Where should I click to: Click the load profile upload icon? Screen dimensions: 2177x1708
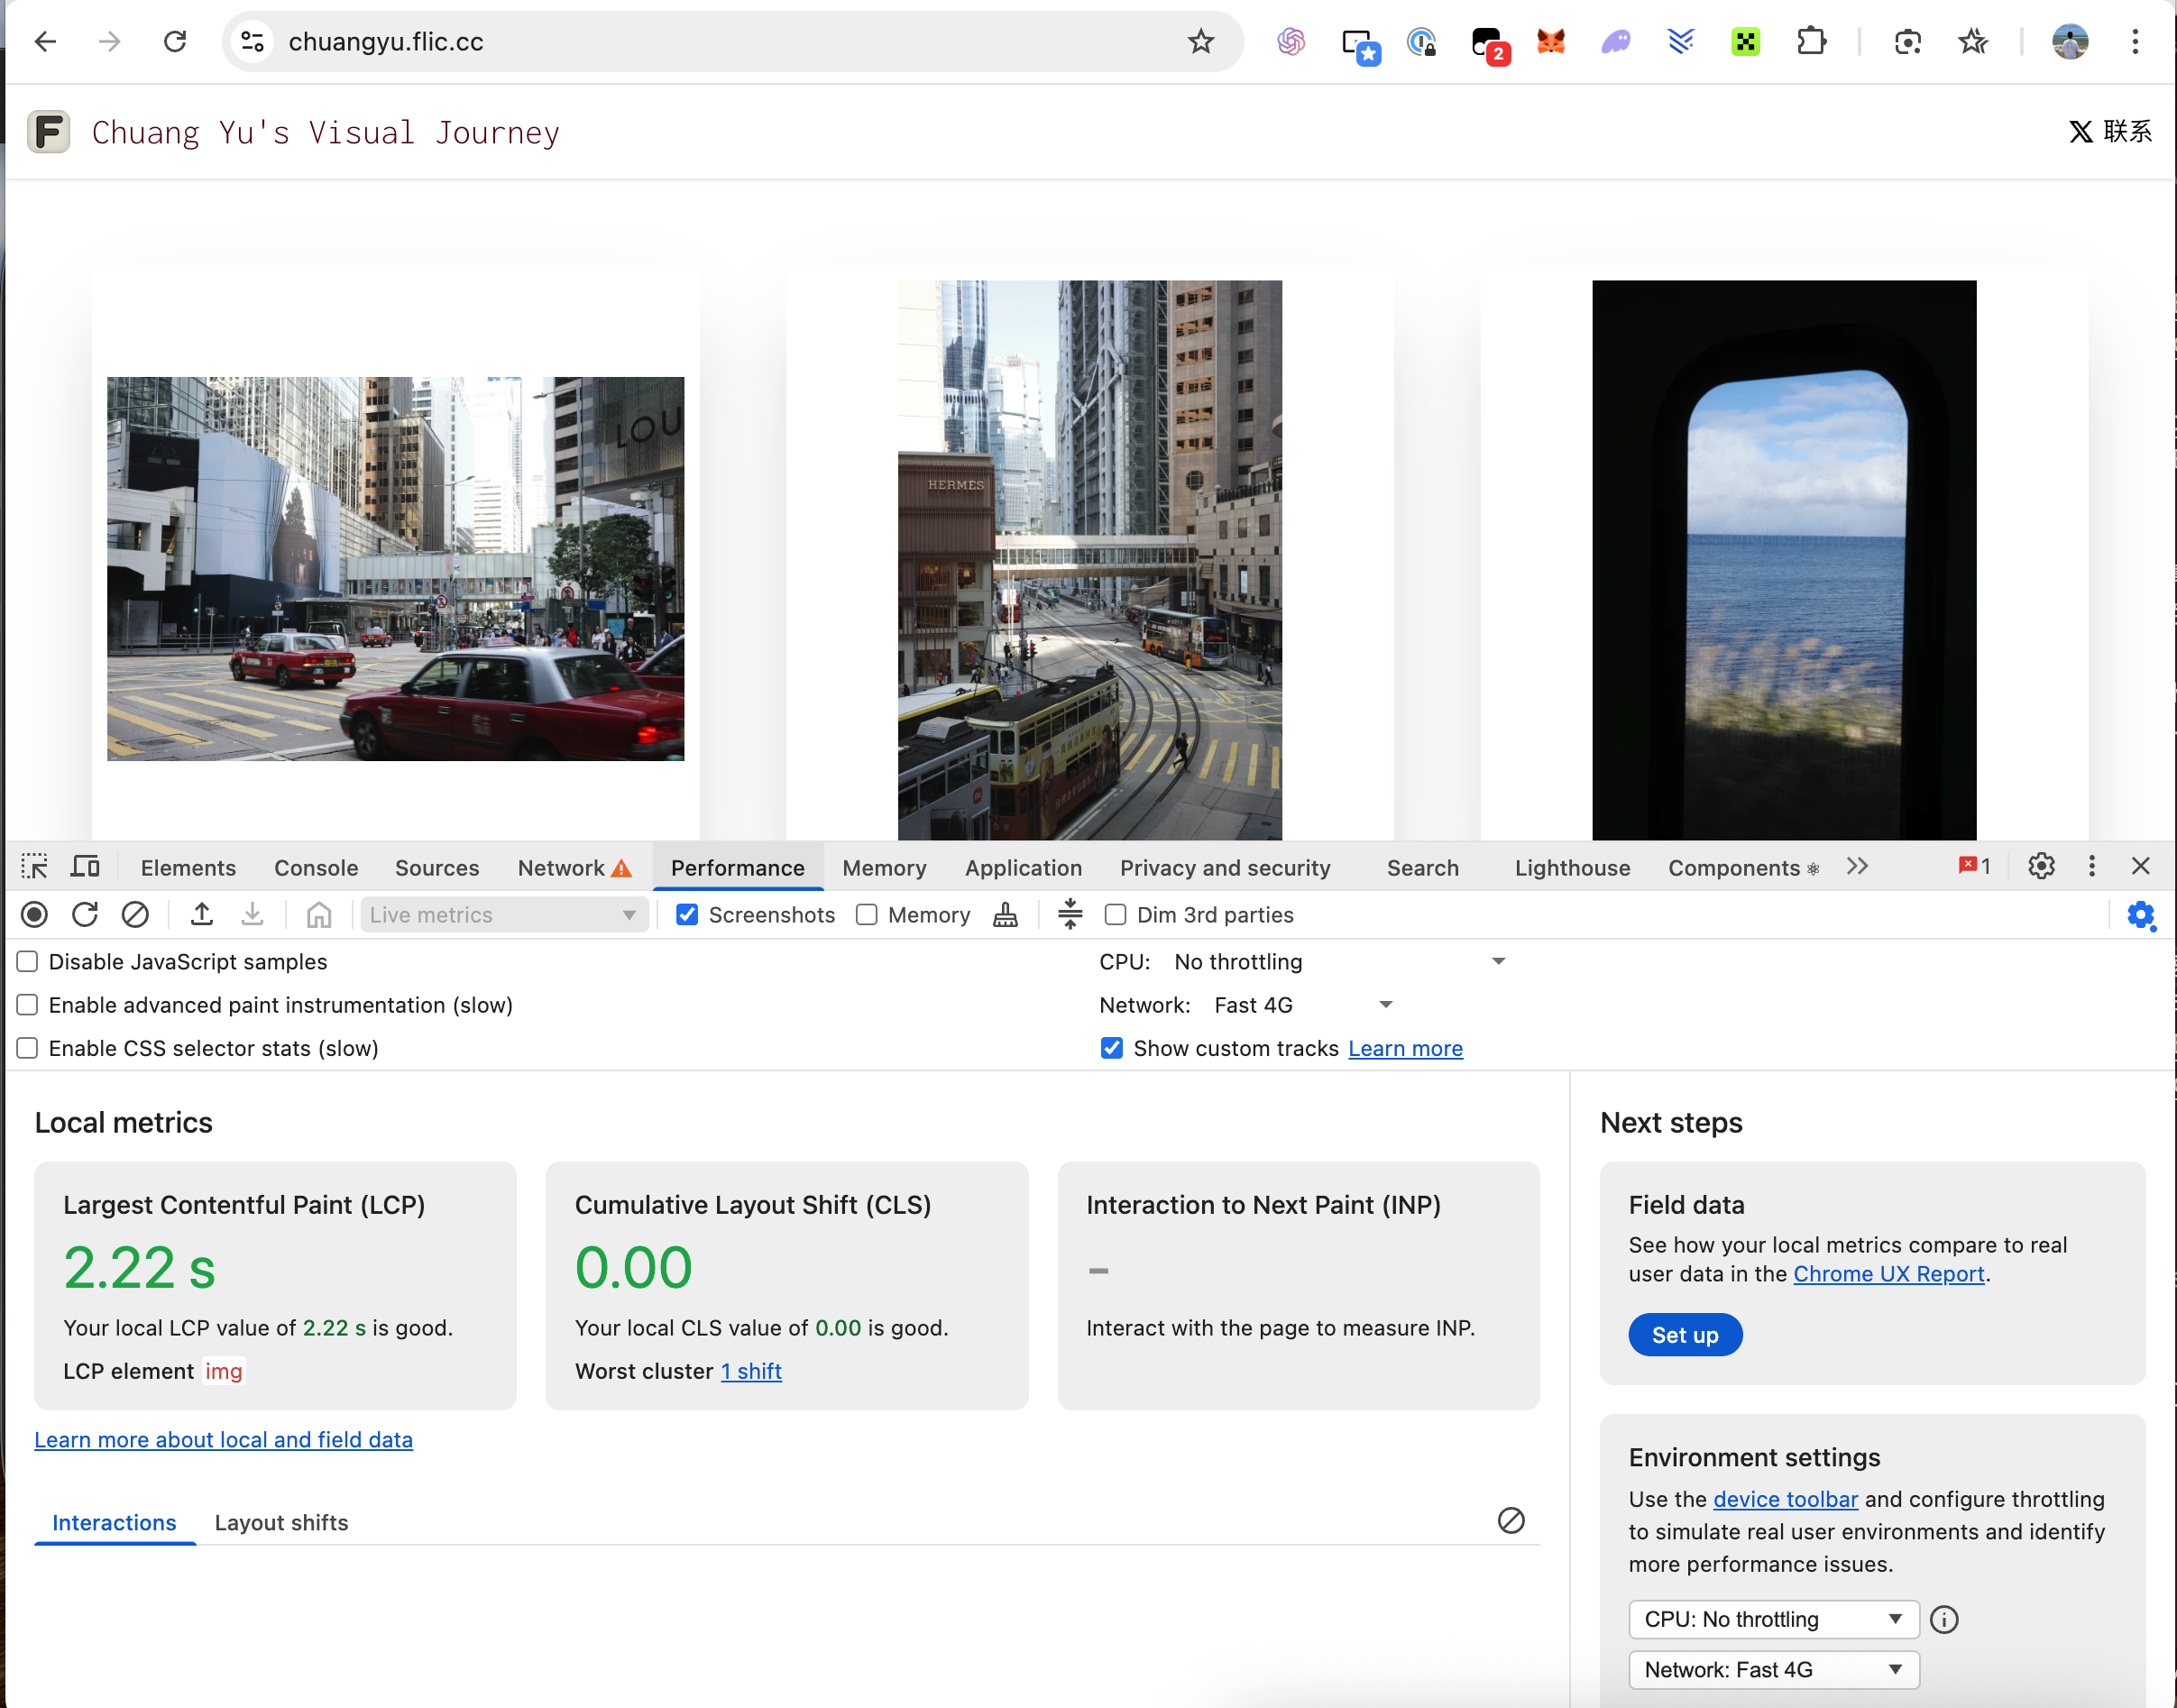point(202,915)
